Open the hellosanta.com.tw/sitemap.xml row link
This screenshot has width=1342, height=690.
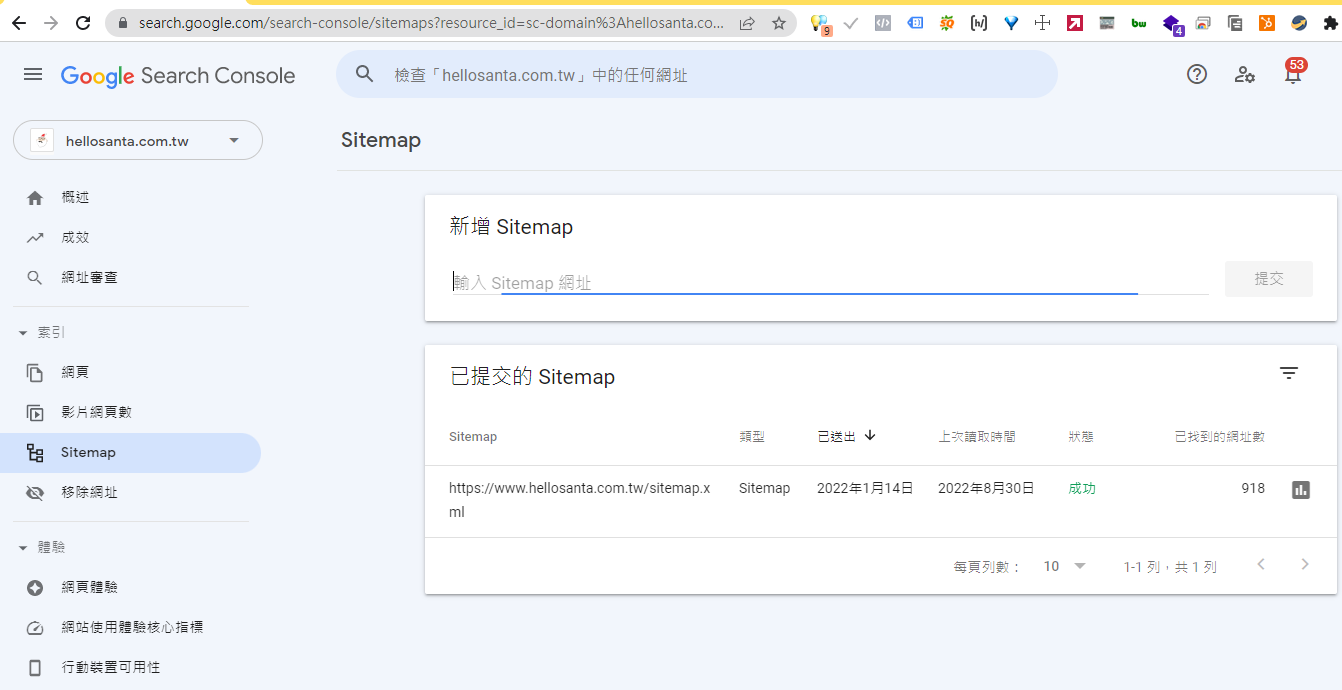580,500
